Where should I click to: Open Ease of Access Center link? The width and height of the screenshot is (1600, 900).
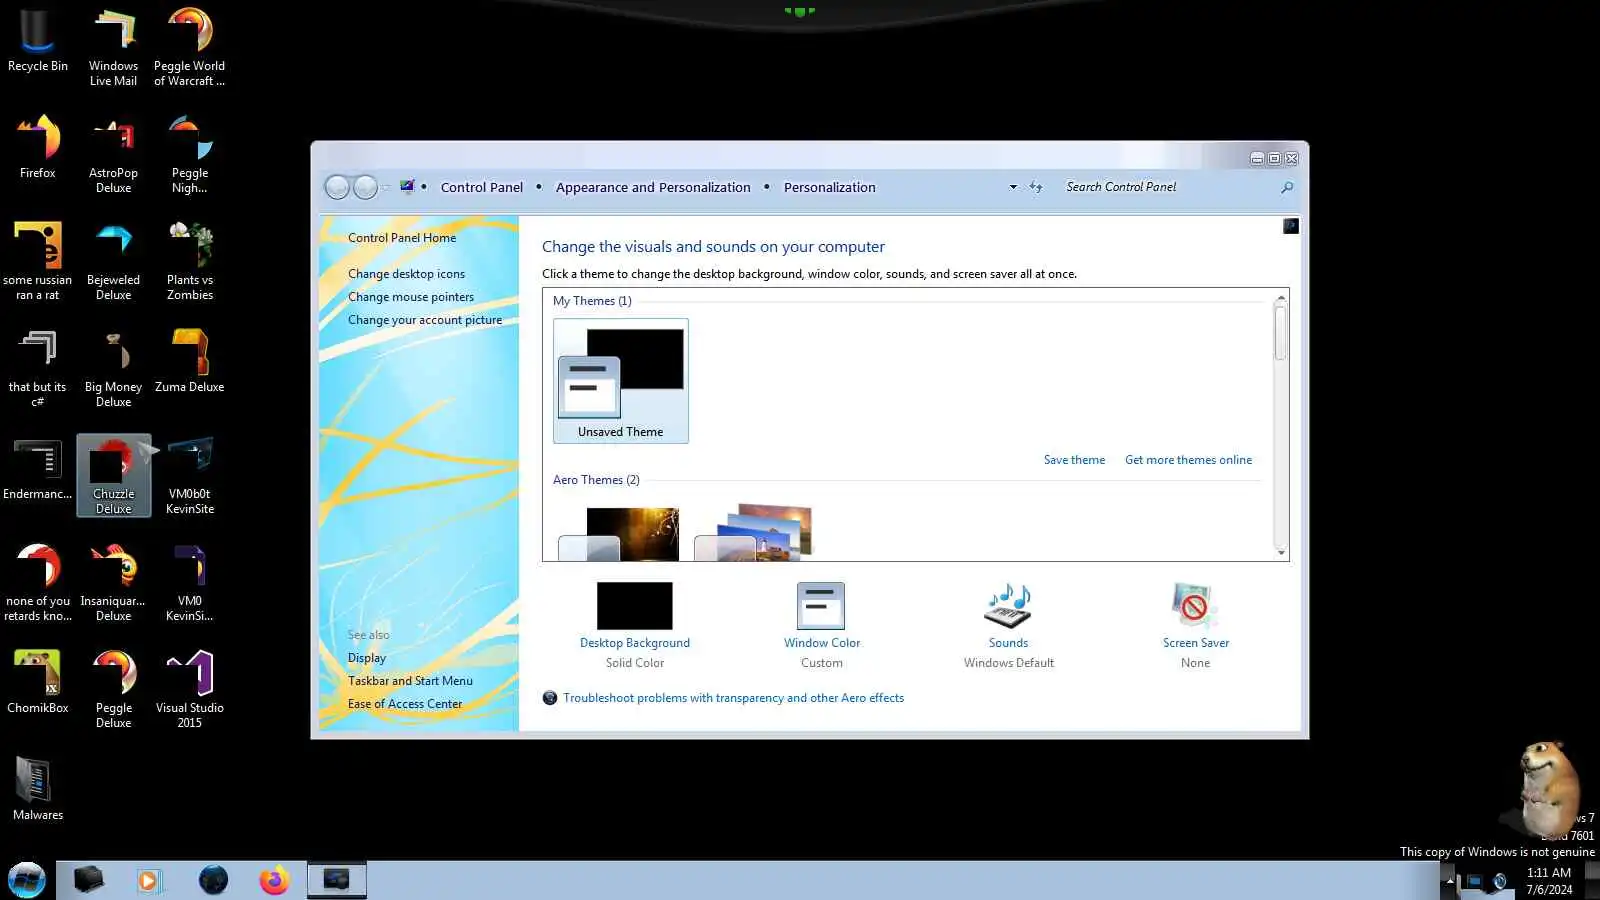(405, 704)
